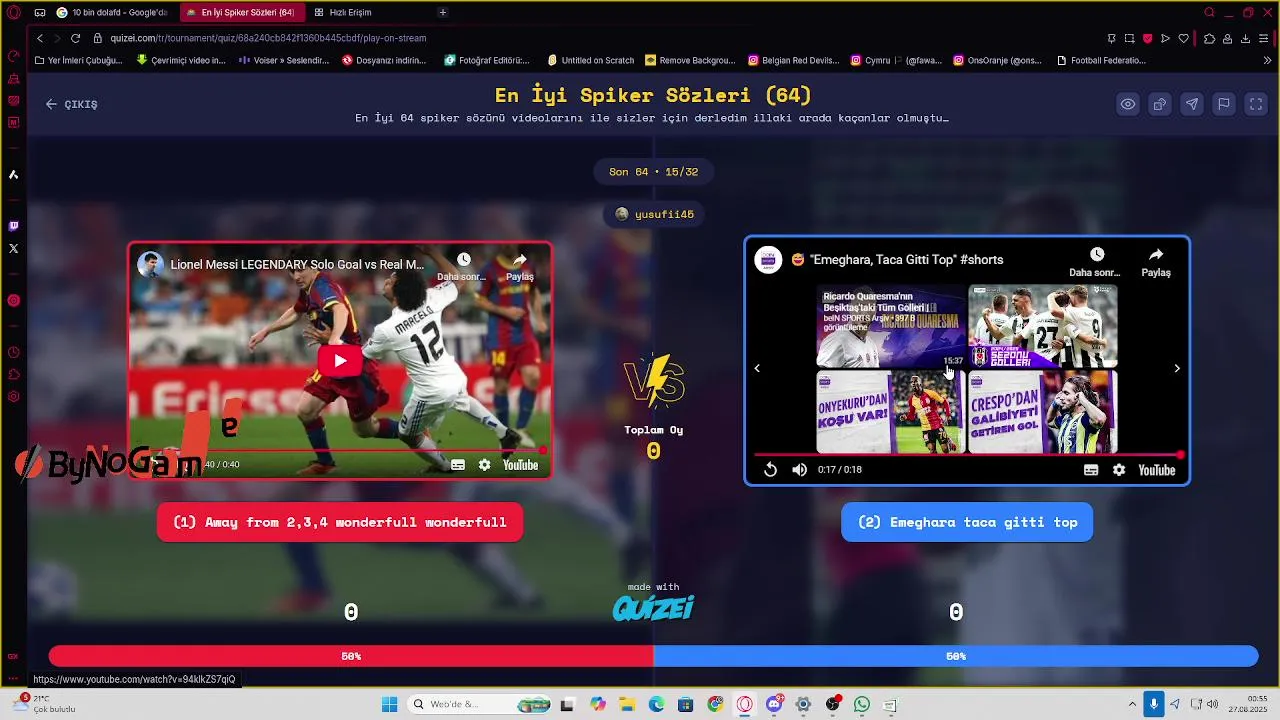
Task: Click Daha sonra watch-later on Messi video
Action: 462,267
